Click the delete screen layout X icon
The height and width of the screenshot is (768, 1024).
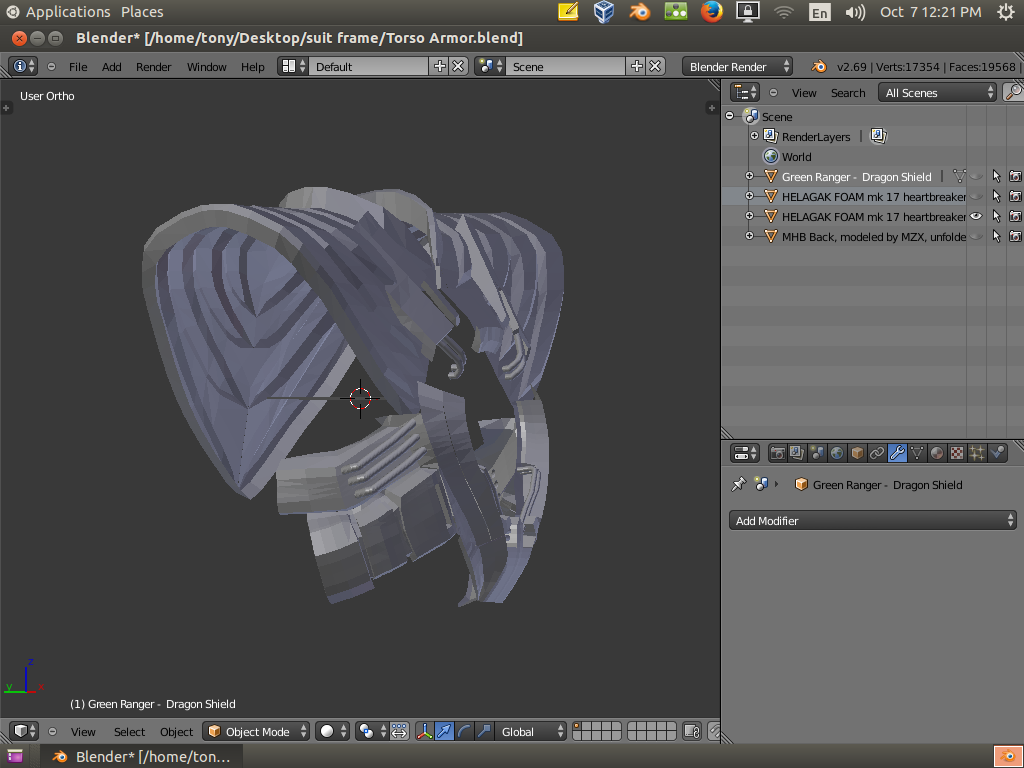pyautogui.click(x=458, y=66)
